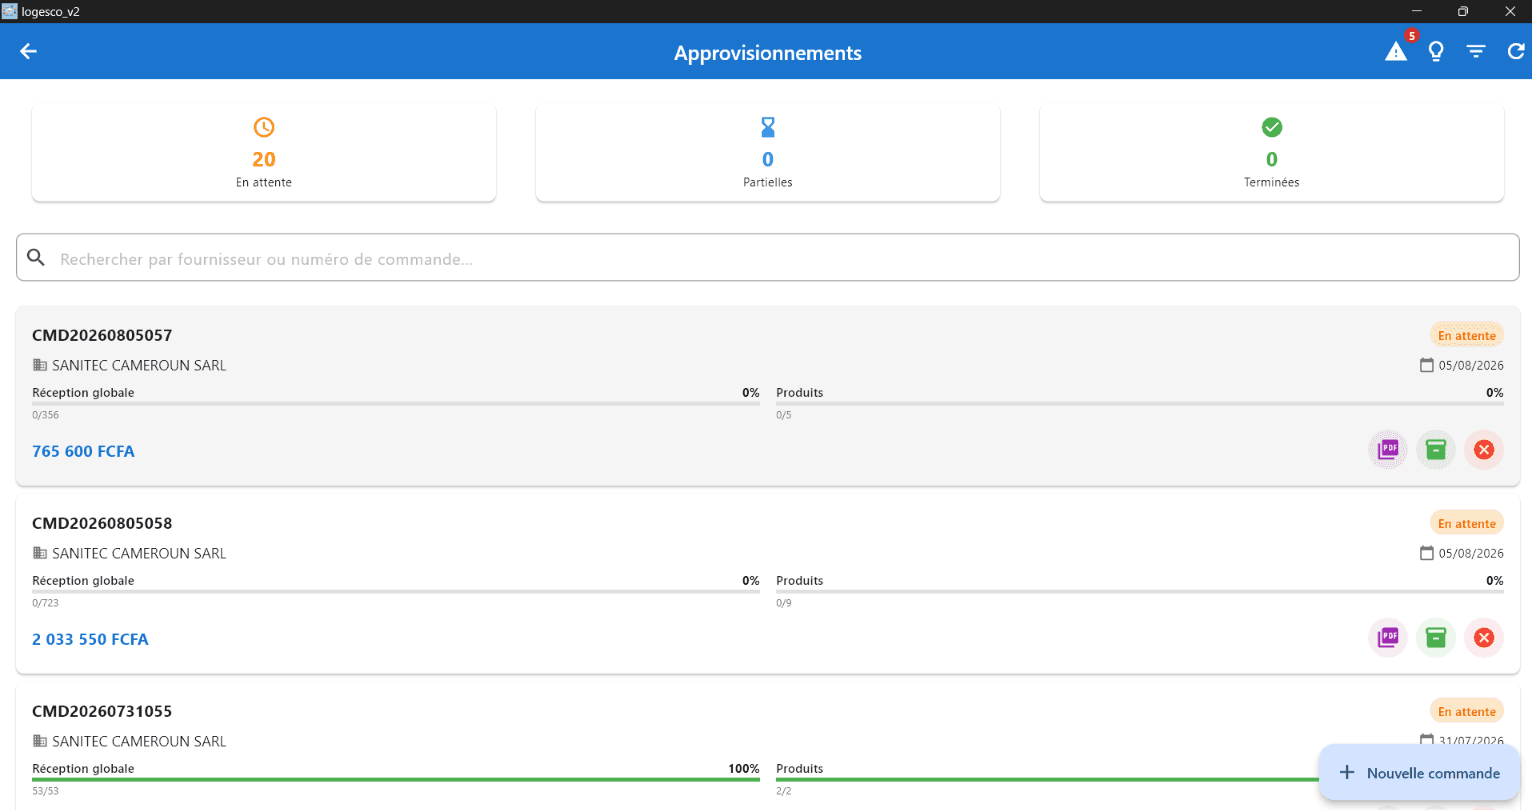Click the hourglass icon in Partielles card
This screenshot has width=1532, height=810.
tap(768, 127)
